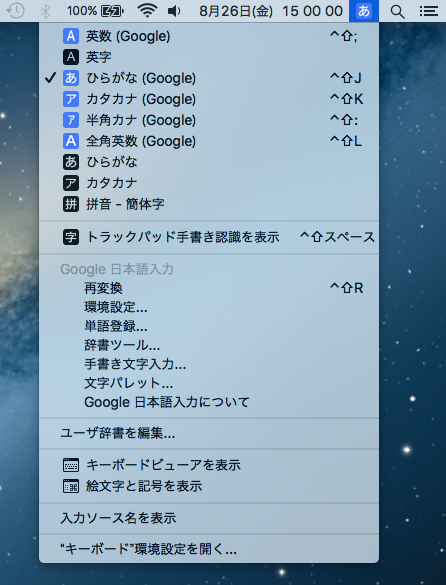The image size is (446, 585).
Task: Close the input source menu via あ icon
Action: pos(364,11)
